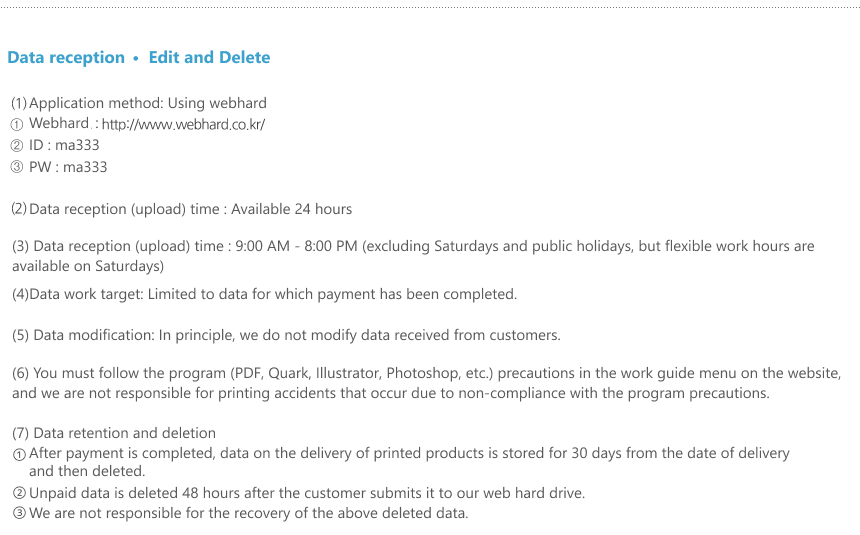Click the Edit and Delete heading
This screenshot has height=535, width=860.
pos(210,58)
